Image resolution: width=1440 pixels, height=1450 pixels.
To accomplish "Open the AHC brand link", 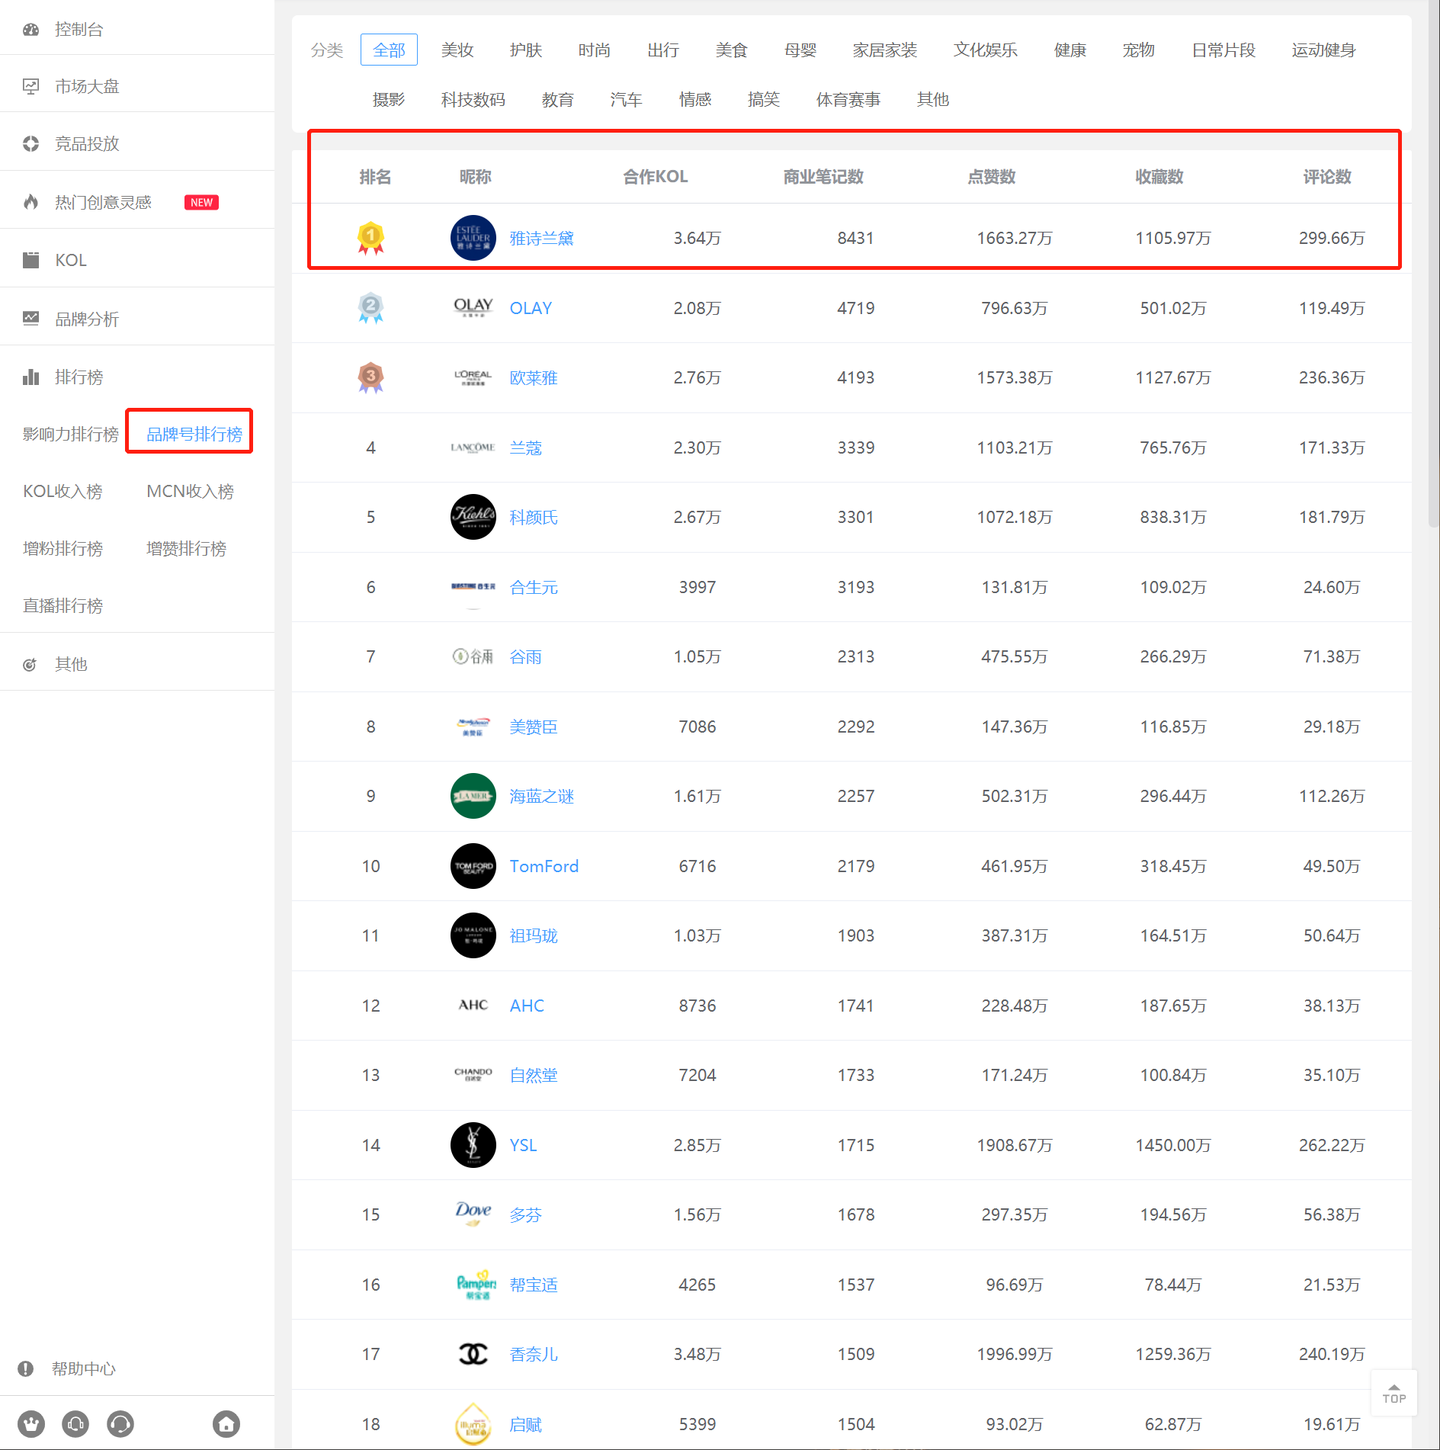I will click(x=527, y=1006).
